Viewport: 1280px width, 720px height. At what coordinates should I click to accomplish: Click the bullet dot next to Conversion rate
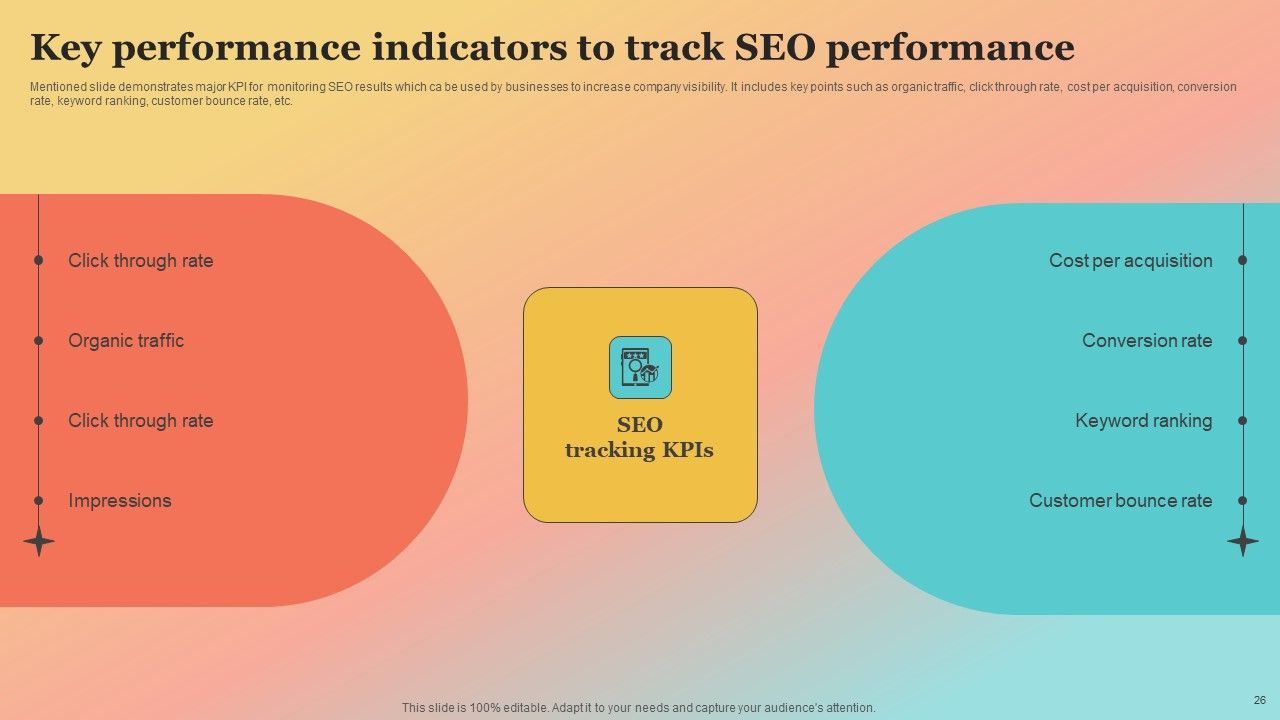click(x=1243, y=340)
